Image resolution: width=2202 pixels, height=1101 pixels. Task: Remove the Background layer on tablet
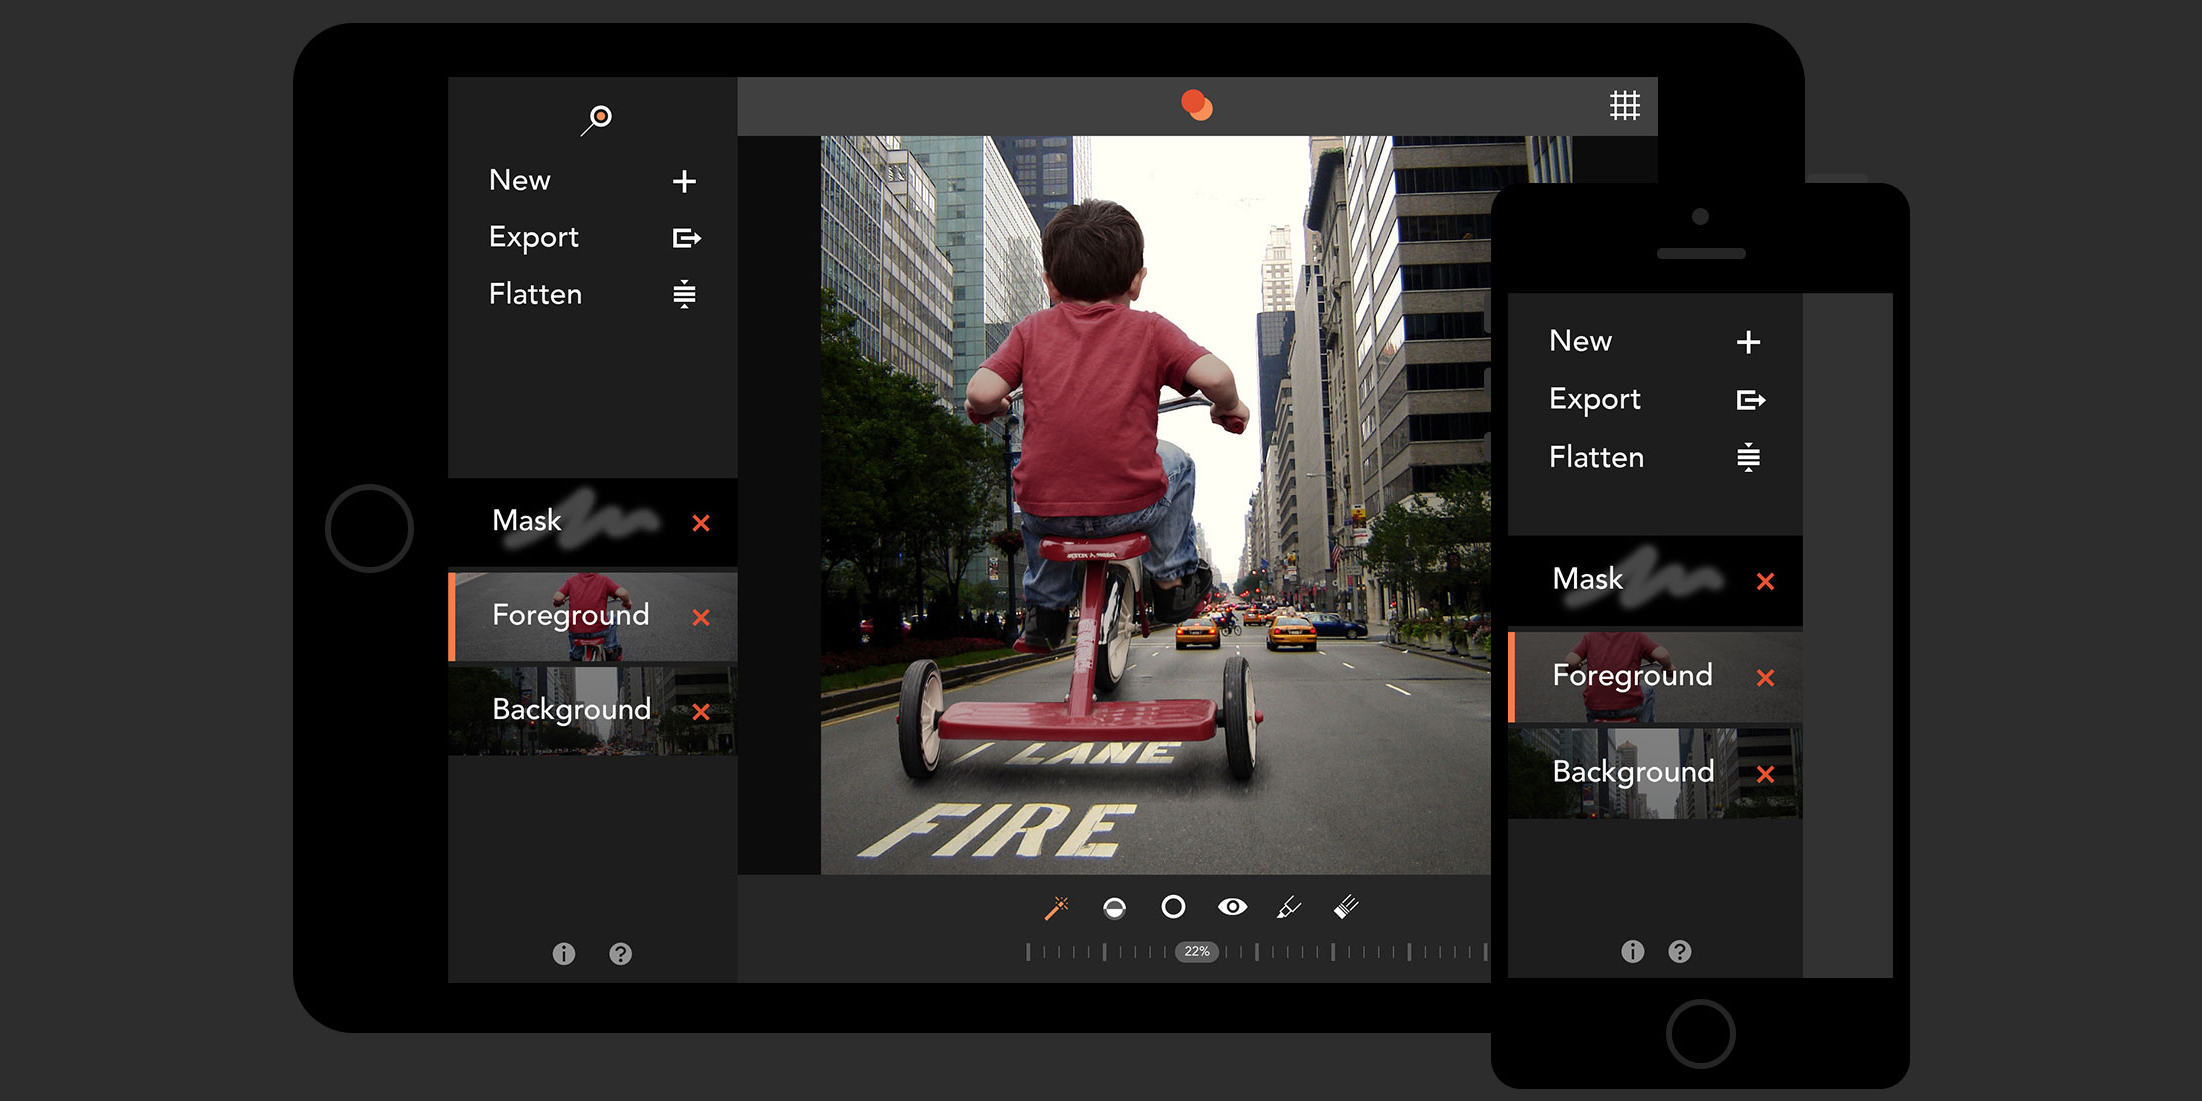(x=701, y=712)
